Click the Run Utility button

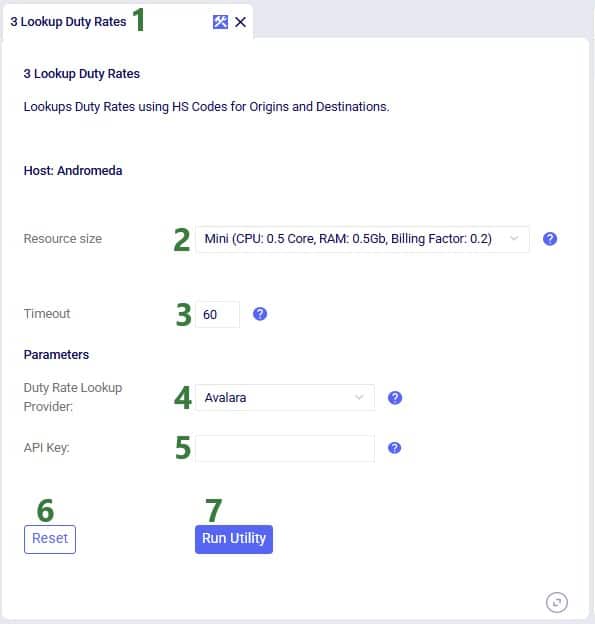[x=234, y=539]
